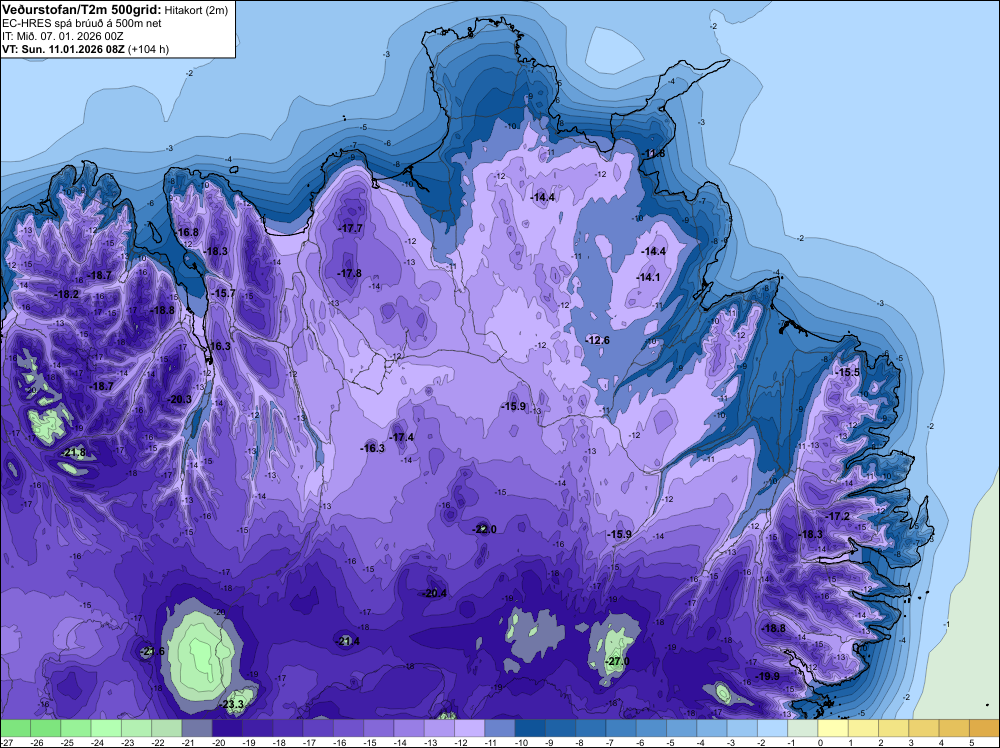Click the -17.4 temperature reading
The width and height of the screenshot is (1000, 748).
(402, 437)
